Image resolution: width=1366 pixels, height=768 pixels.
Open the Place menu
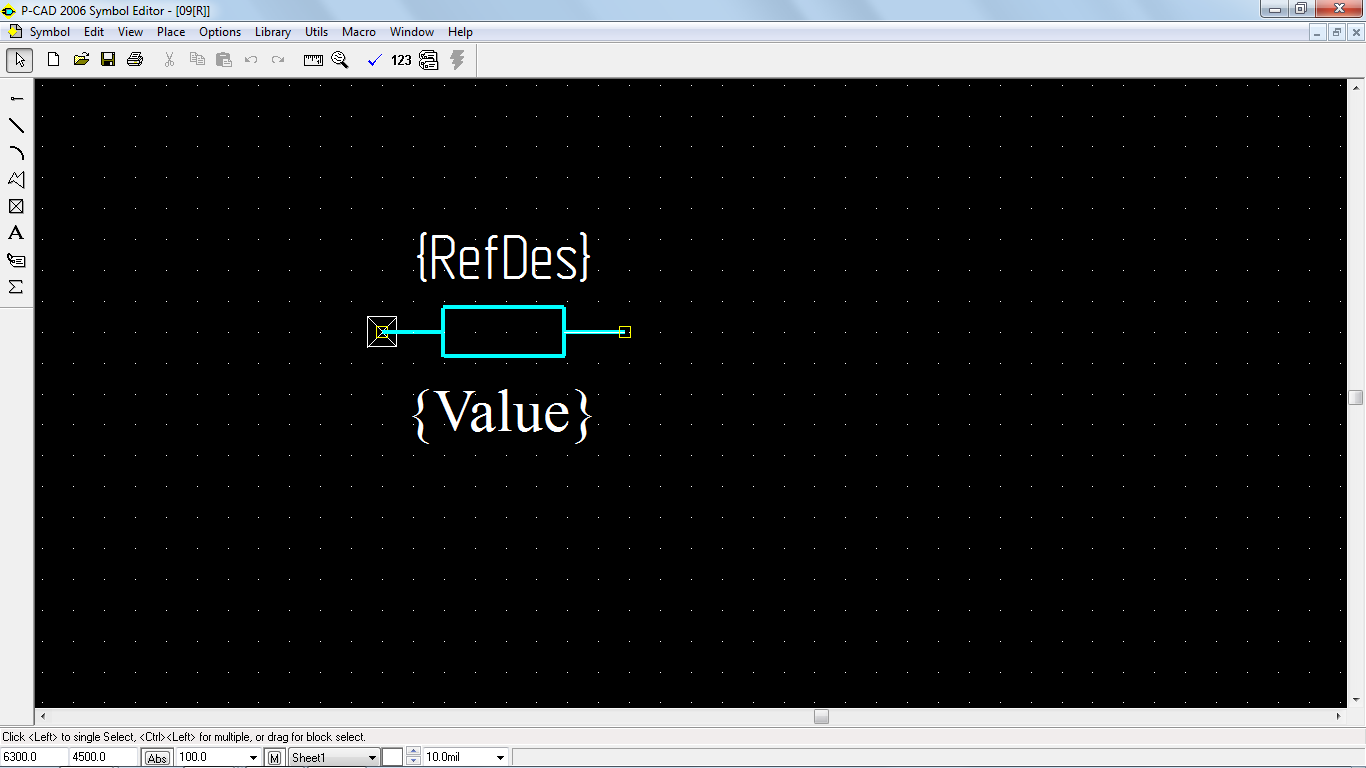pos(171,32)
